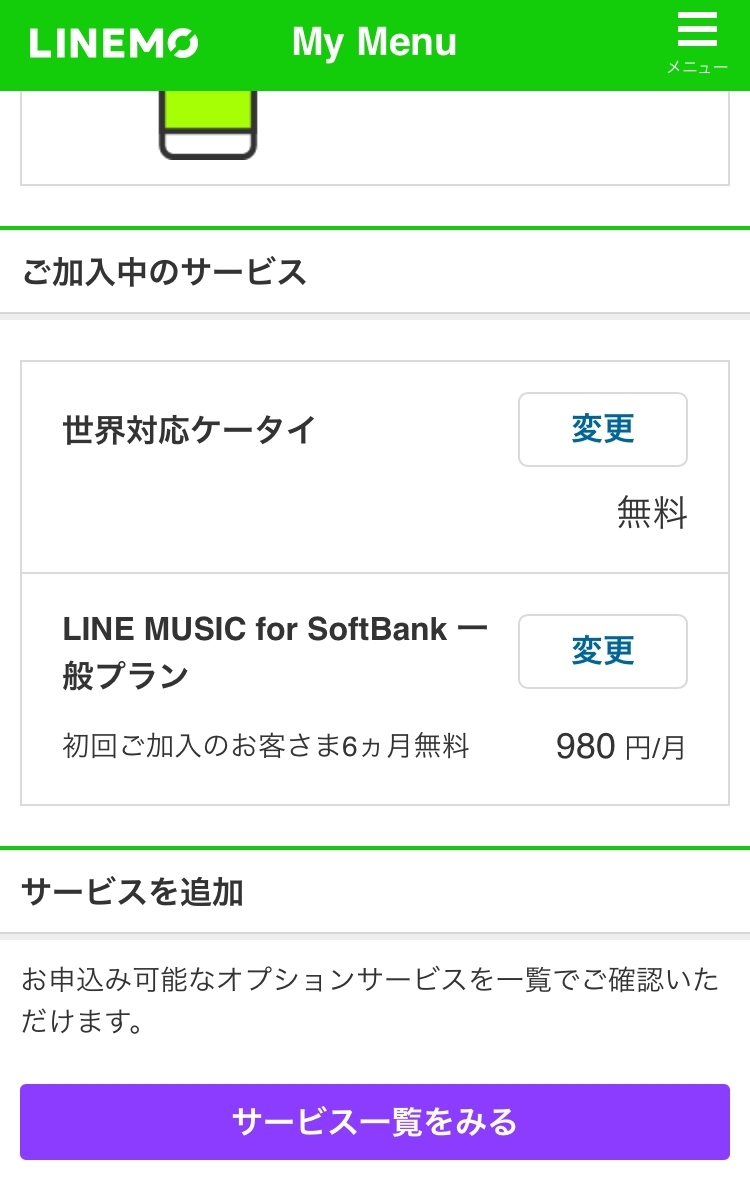Click the 980 円/月 price
This screenshot has width=750, height=1182.
[x=620, y=747]
